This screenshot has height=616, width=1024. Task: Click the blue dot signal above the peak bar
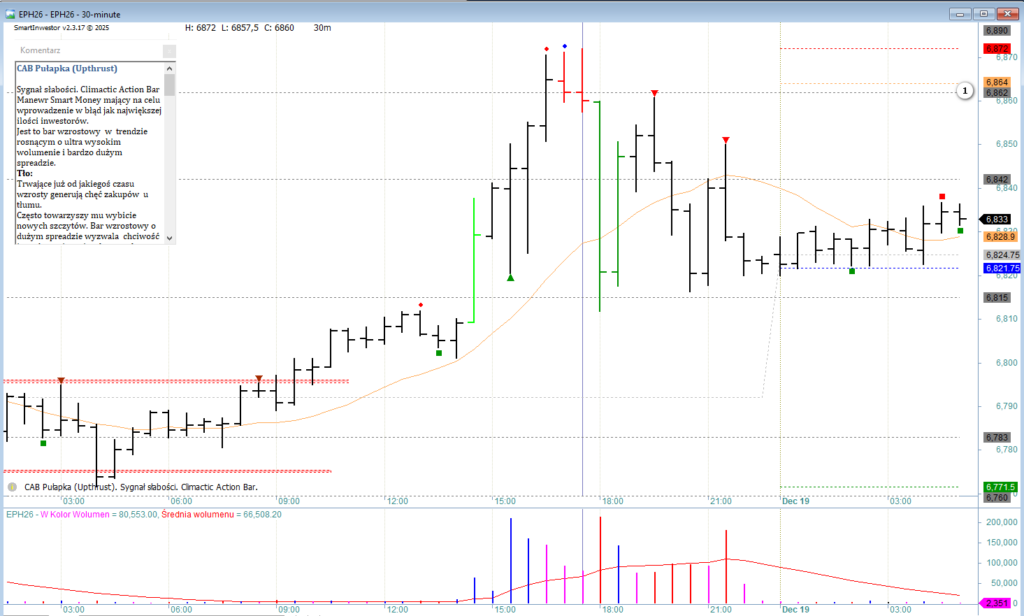(565, 47)
